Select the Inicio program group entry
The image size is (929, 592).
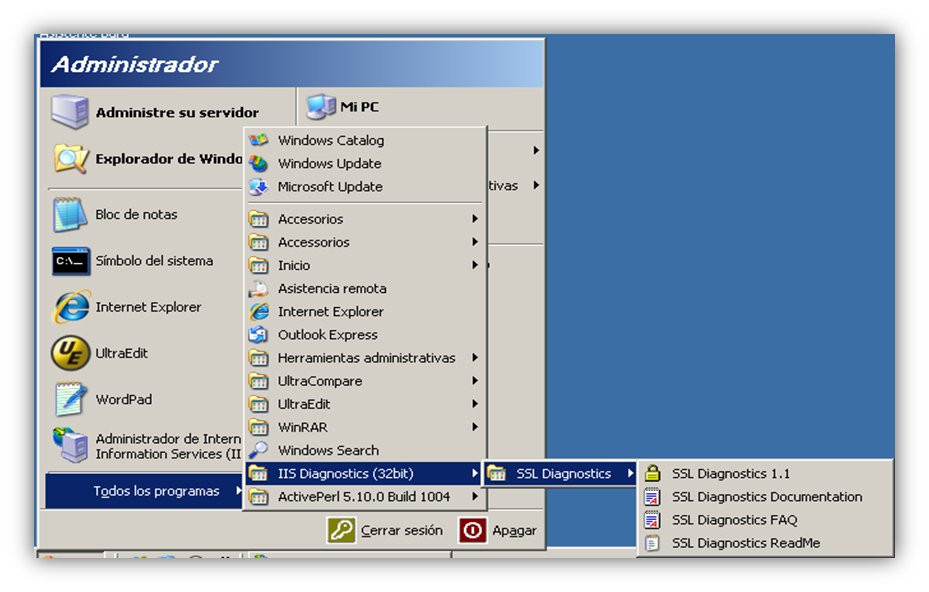click(364, 265)
